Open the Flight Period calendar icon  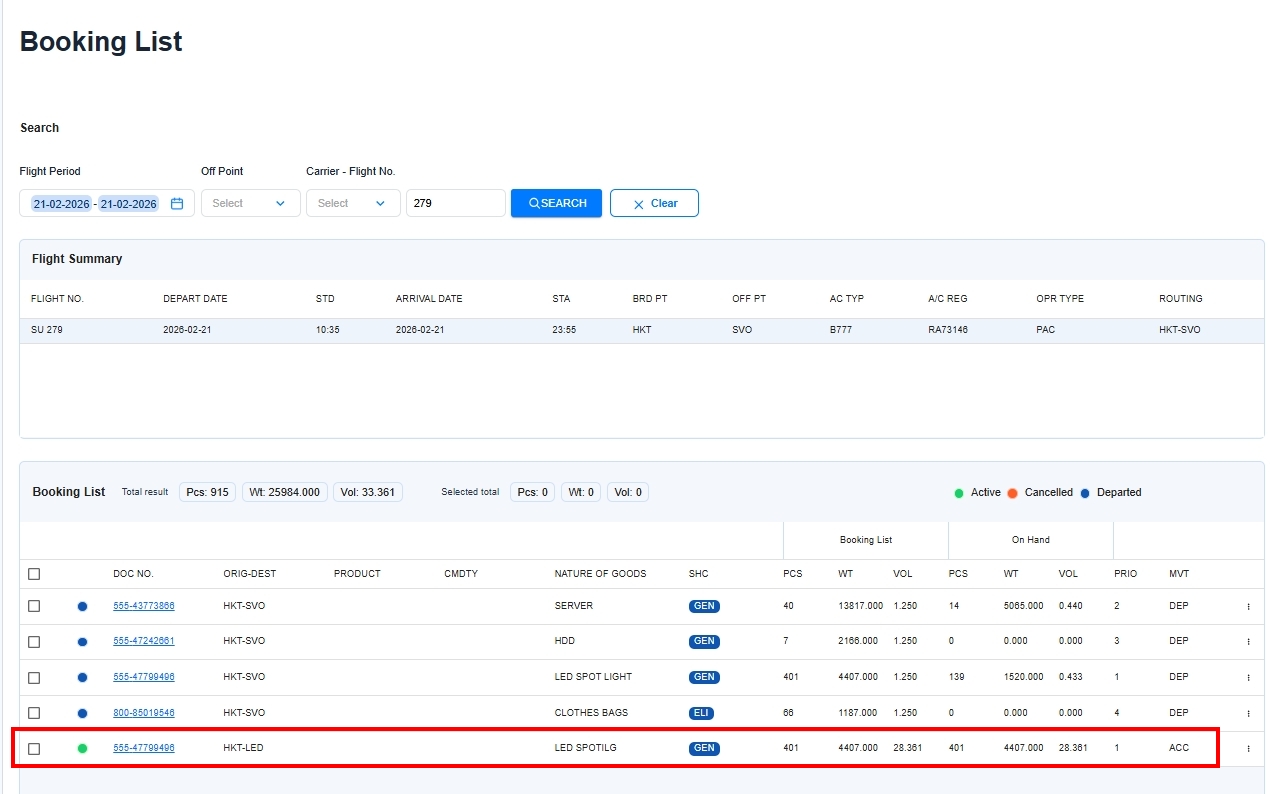(x=177, y=203)
